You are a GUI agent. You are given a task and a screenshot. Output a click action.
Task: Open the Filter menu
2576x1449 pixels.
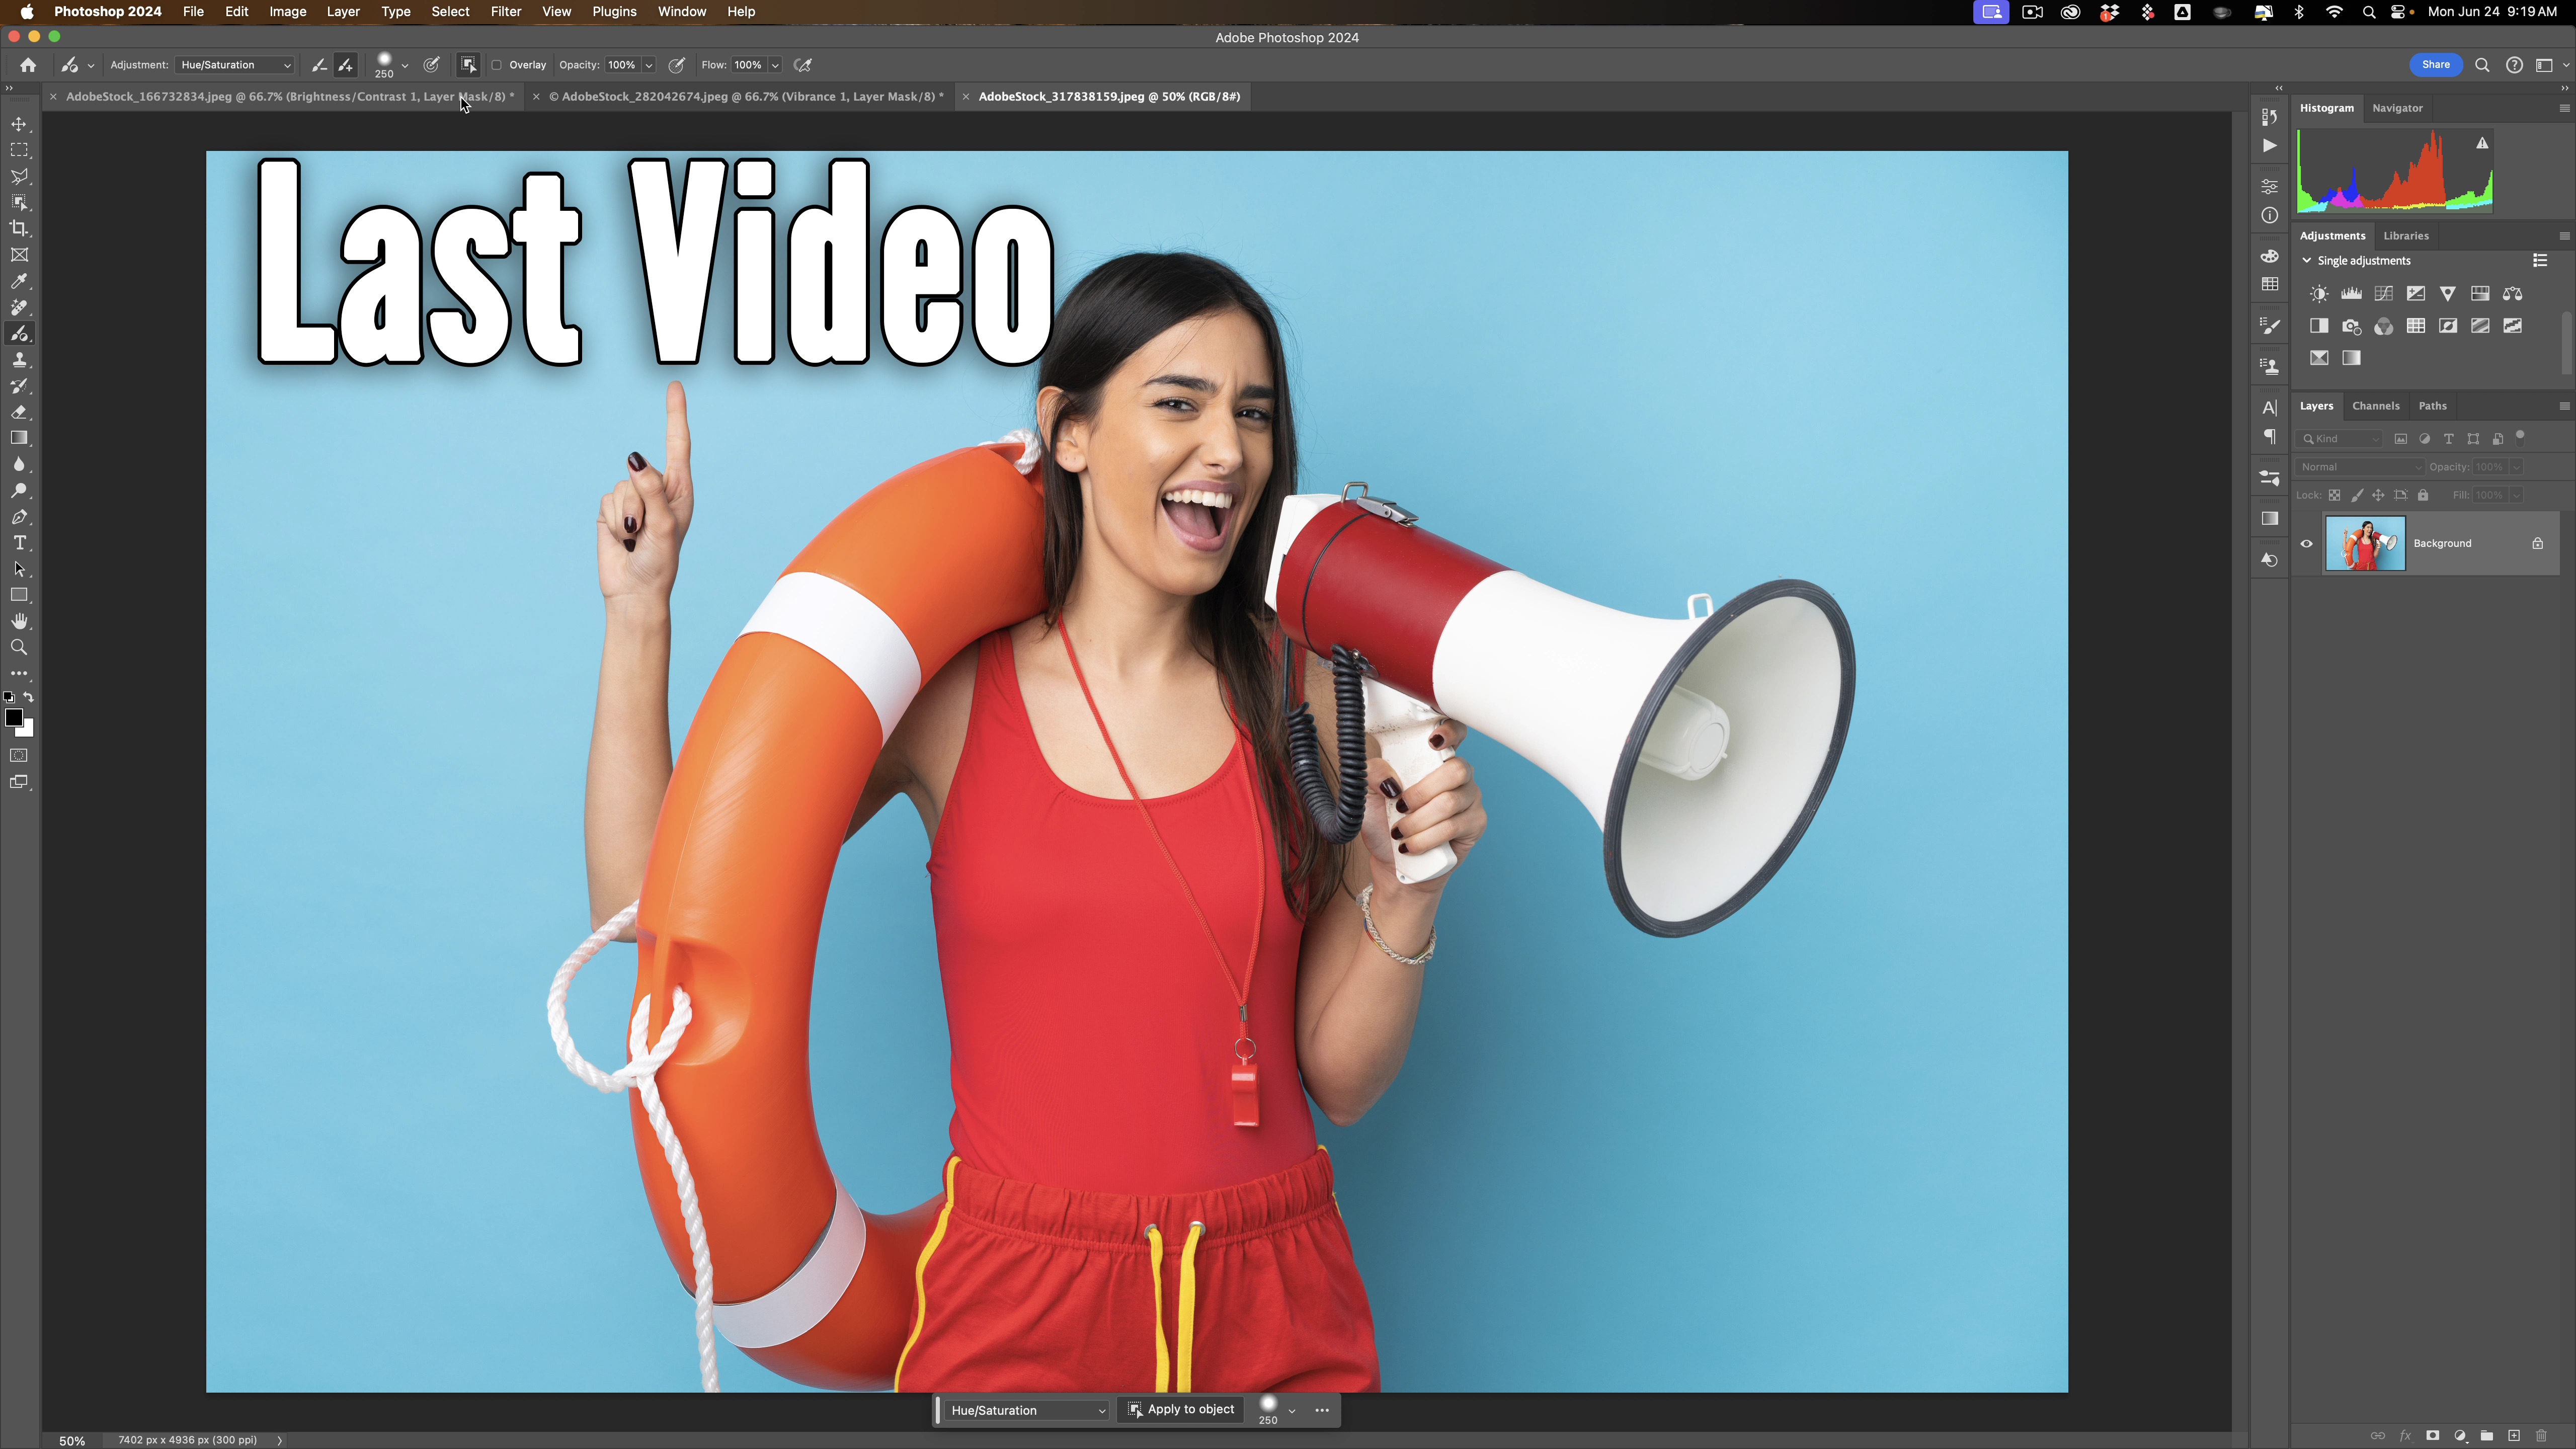point(505,12)
